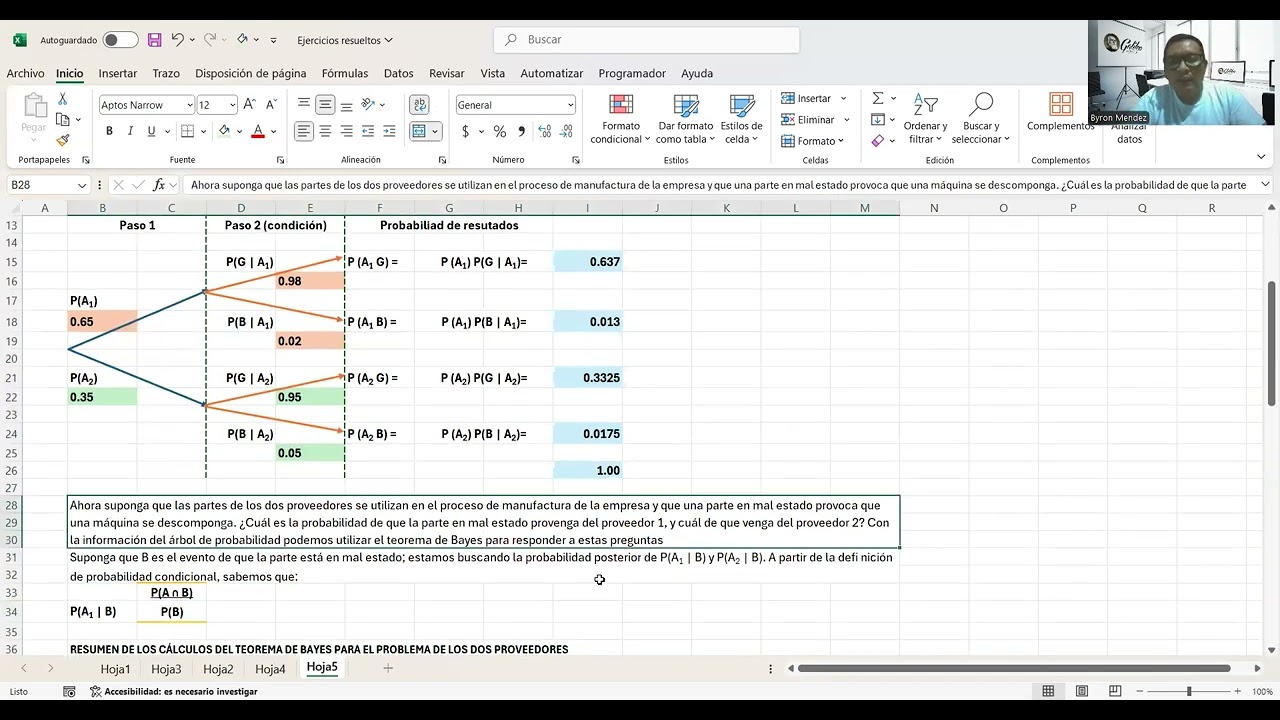Apply the red font color swatch
This screenshot has height=720, width=1280.
coord(257,131)
